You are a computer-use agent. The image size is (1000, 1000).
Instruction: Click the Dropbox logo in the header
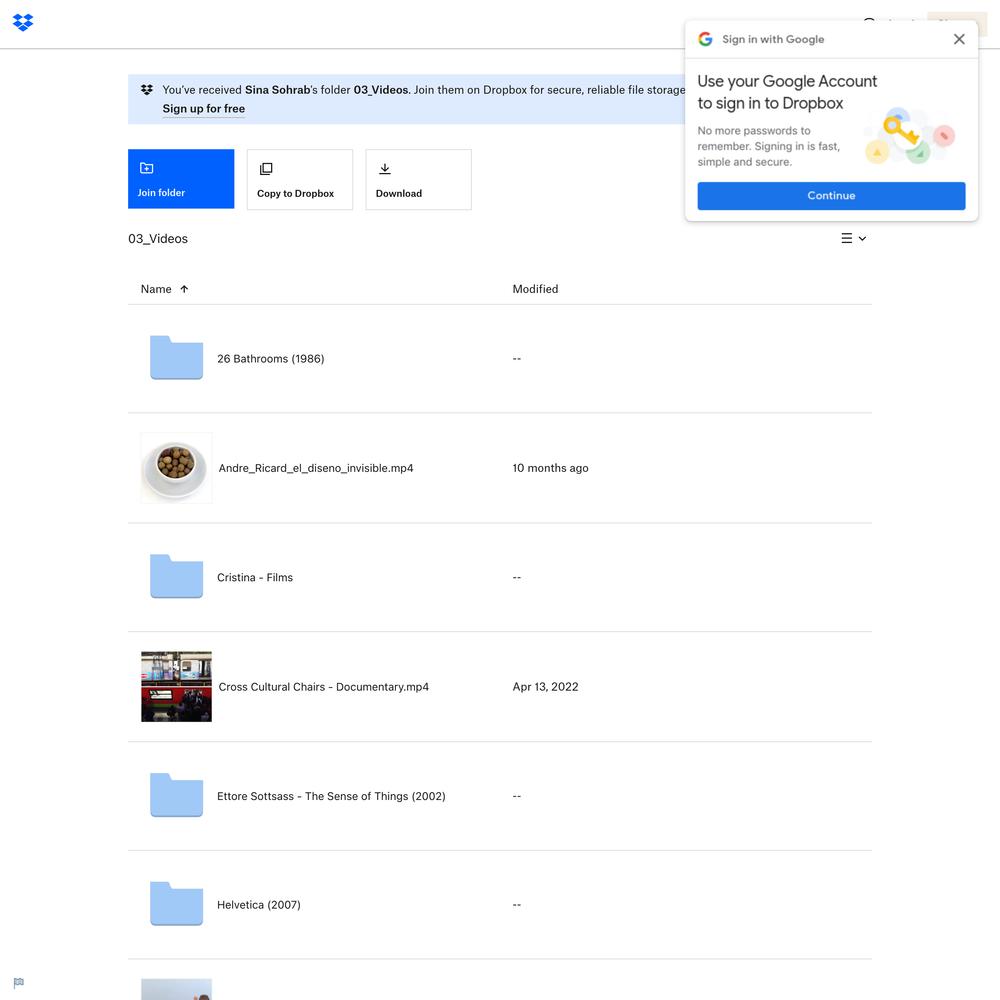[23, 22]
